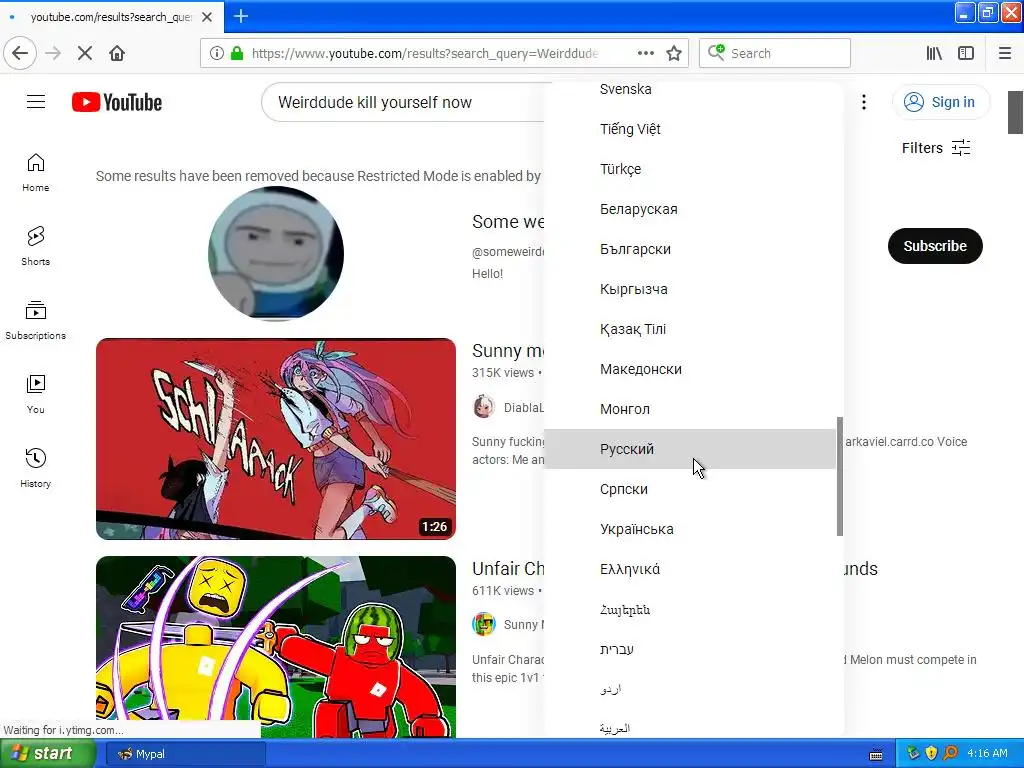The height and width of the screenshot is (768, 1024).
Task: Go to YouTube Home in sidebar
Action: click(x=36, y=173)
